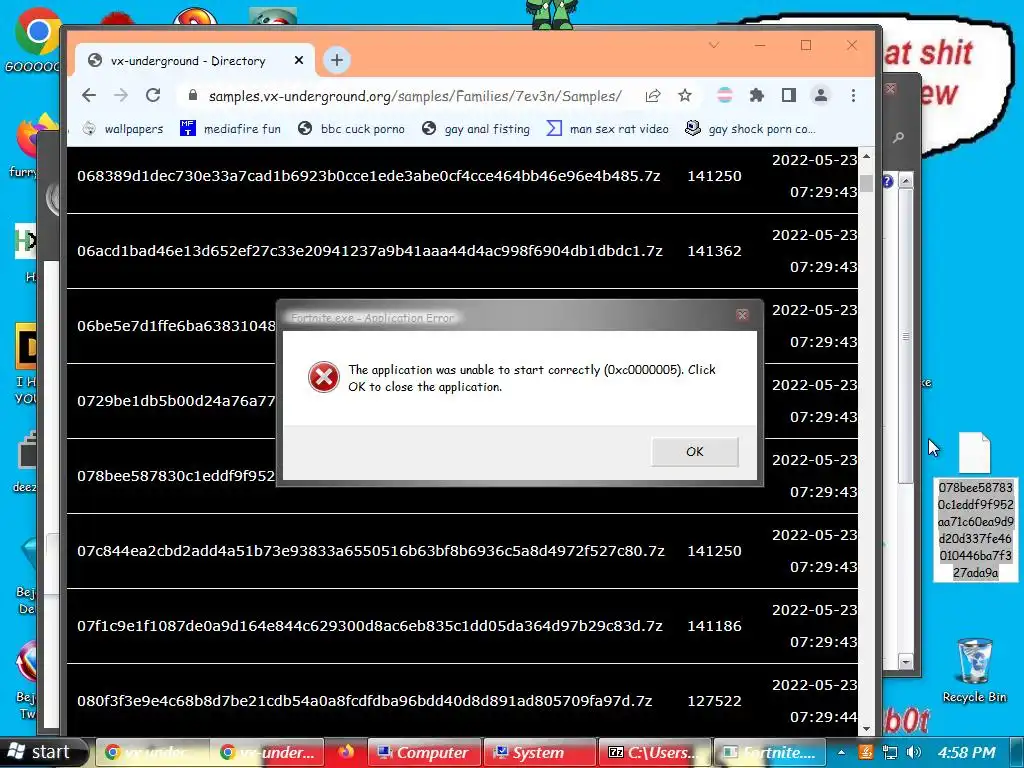Image resolution: width=1024 pixels, height=768 pixels.
Task: Select the vx-underground - Directory tab
Action: click(x=195, y=61)
